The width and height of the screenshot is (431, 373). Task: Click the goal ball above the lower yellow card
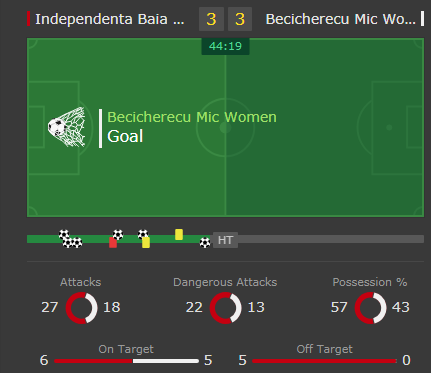tap(143, 234)
